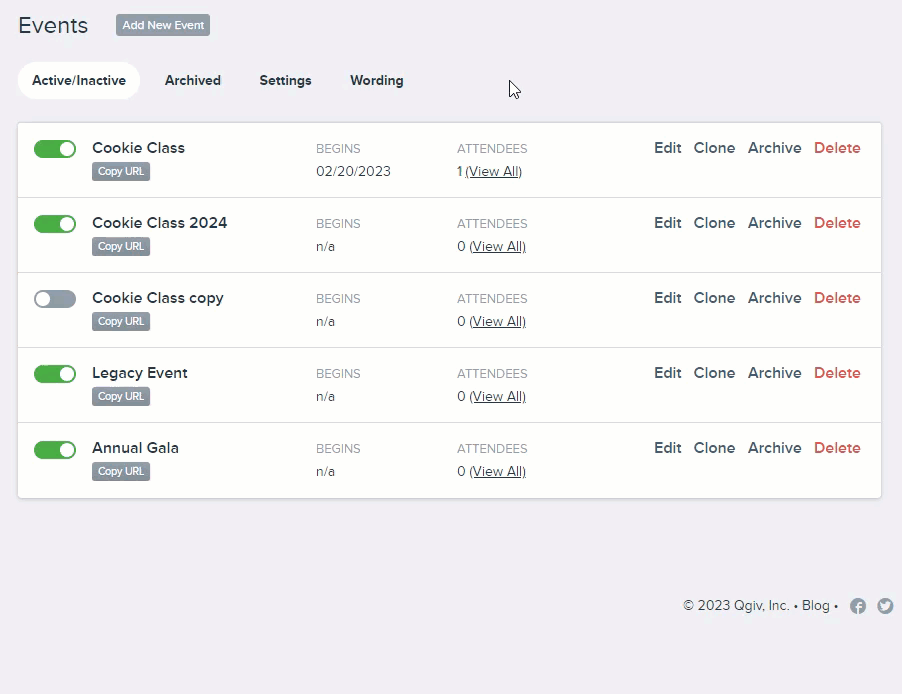
Task: Click the Add New Event button
Action: tap(163, 25)
